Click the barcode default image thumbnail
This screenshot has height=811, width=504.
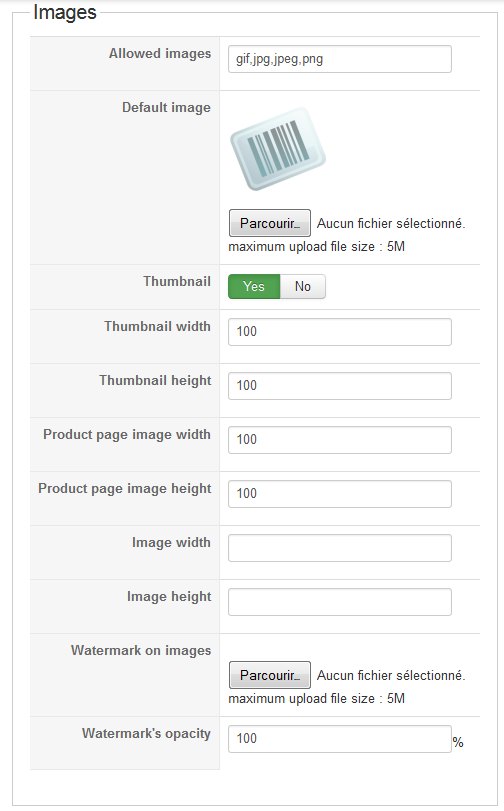point(278,149)
